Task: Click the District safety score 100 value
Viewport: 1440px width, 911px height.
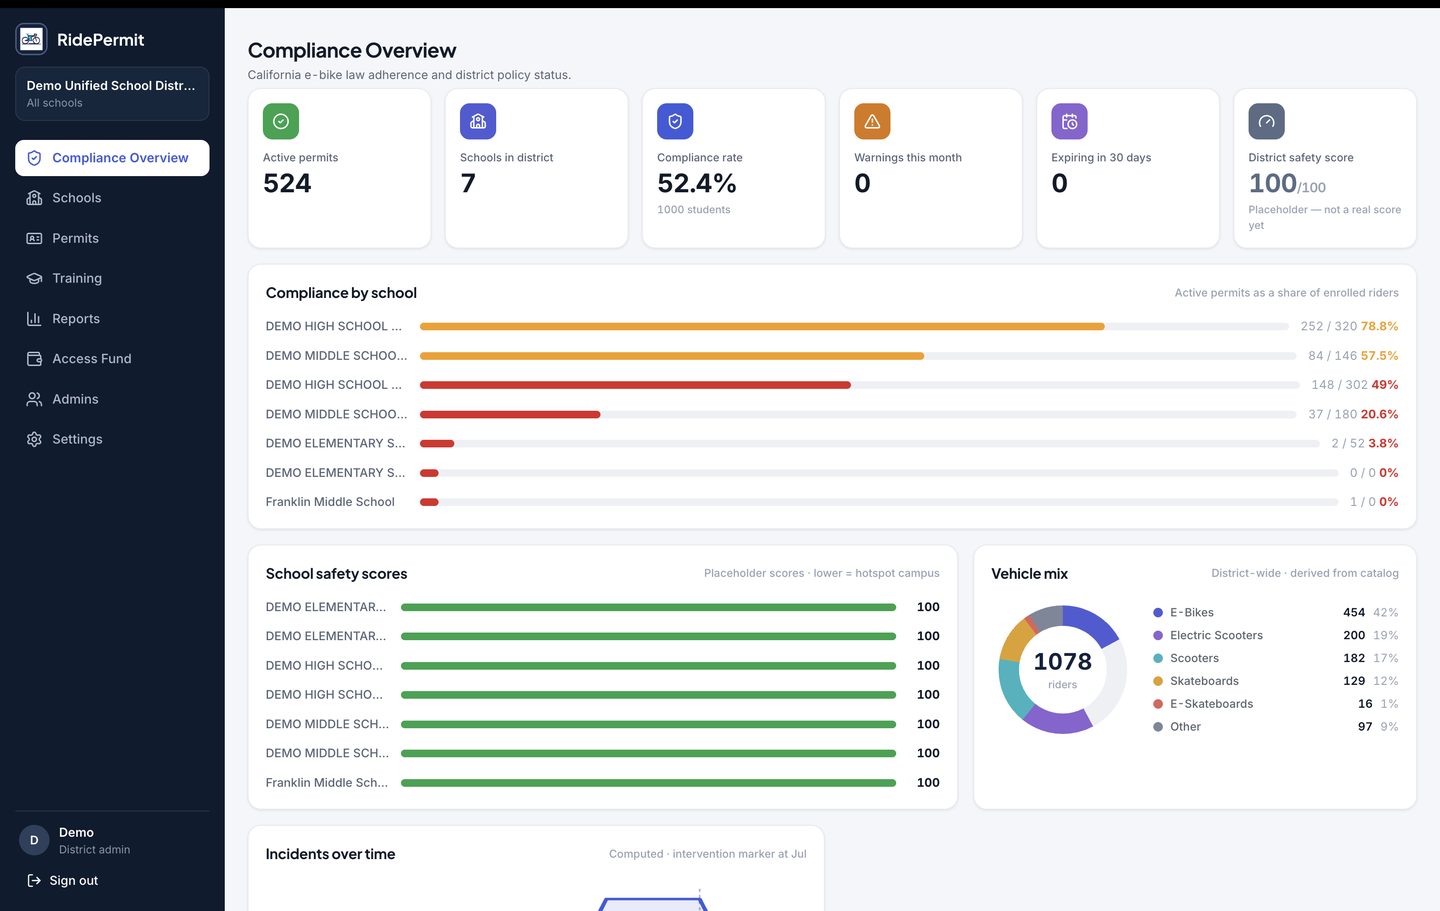Action: tap(1287, 184)
